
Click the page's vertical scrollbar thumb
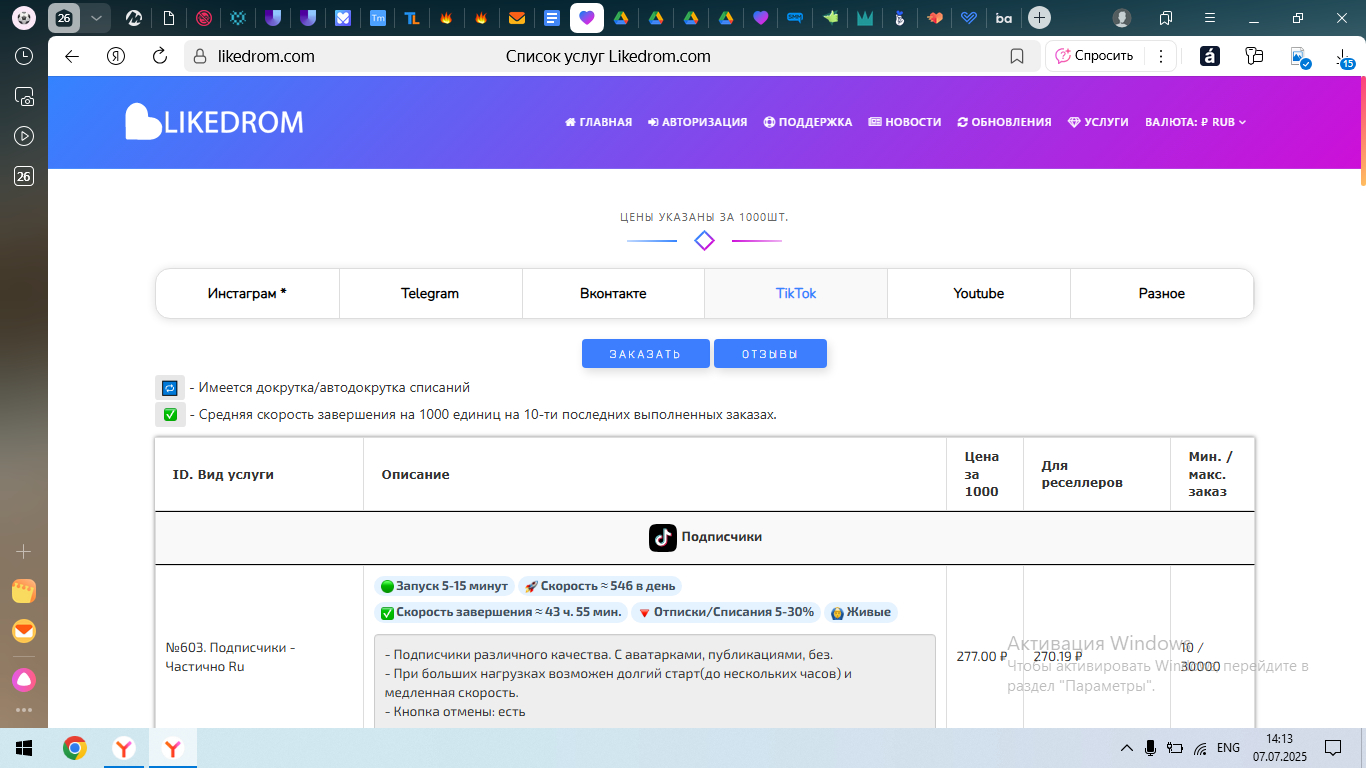pyautogui.click(x=1362, y=130)
